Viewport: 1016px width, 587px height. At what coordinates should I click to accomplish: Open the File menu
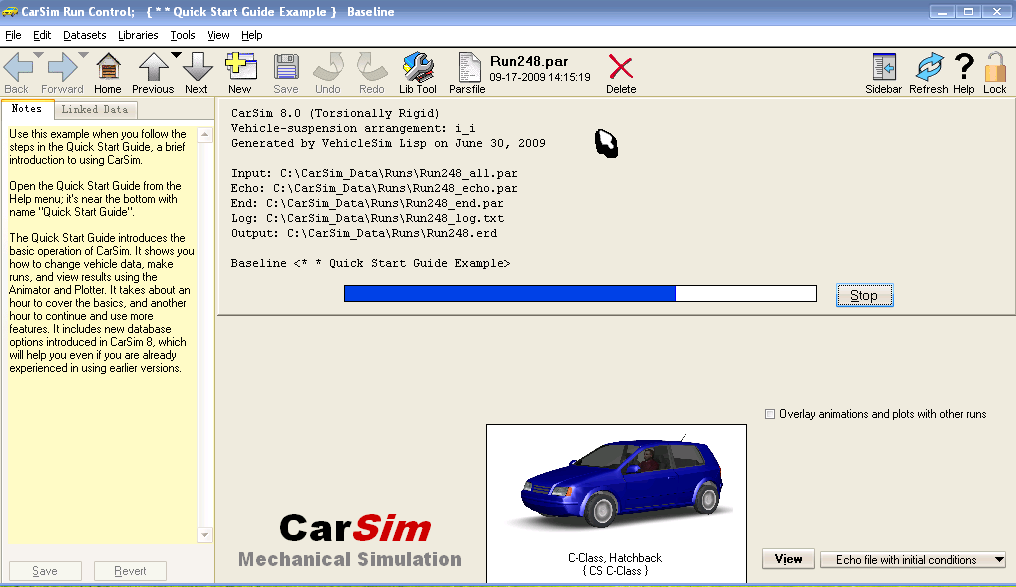pyautogui.click(x=13, y=35)
